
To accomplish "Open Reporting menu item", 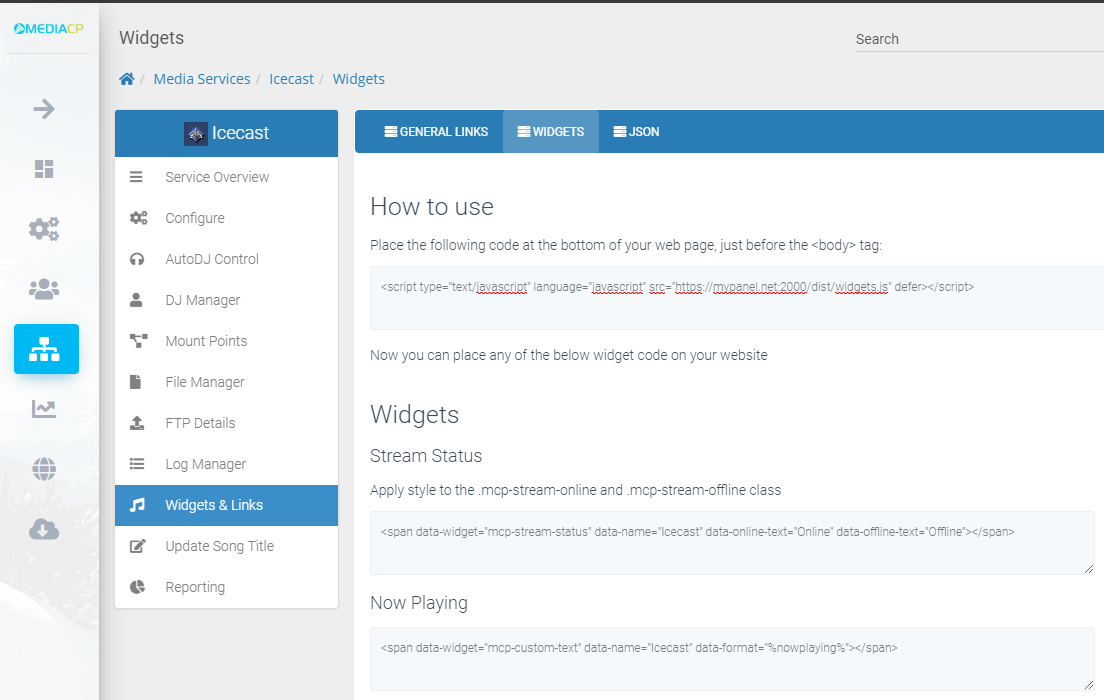I will pyautogui.click(x=226, y=587).
